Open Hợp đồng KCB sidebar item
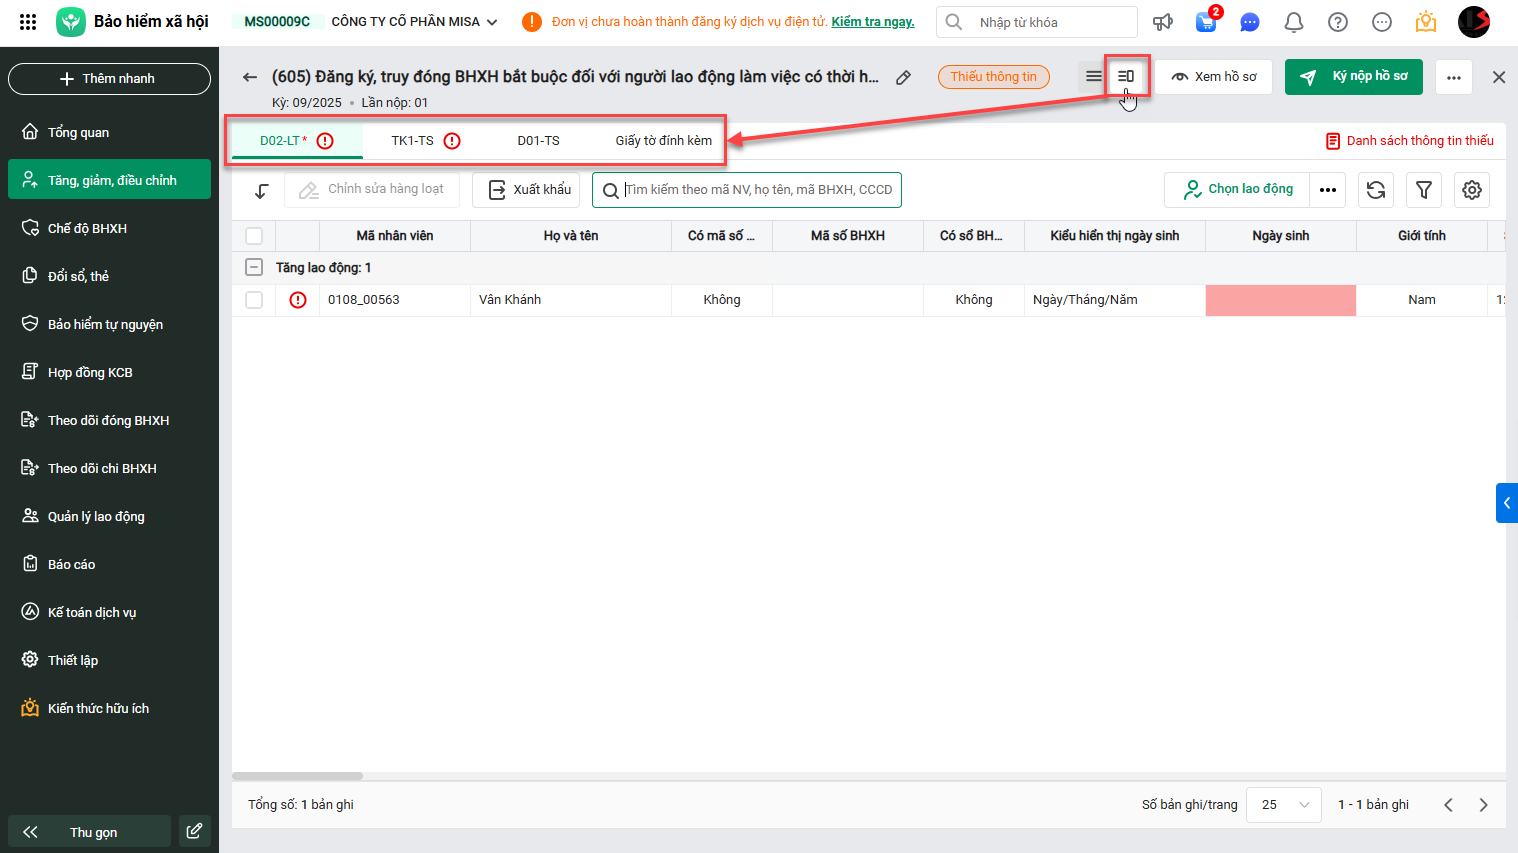Screen dimensions: 1518x853 (x=109, y=372)
